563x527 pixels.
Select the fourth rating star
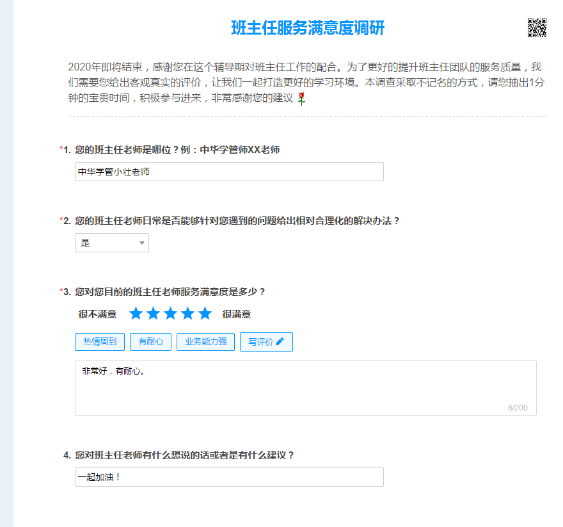pyautogui.click(x=187, y=313)
